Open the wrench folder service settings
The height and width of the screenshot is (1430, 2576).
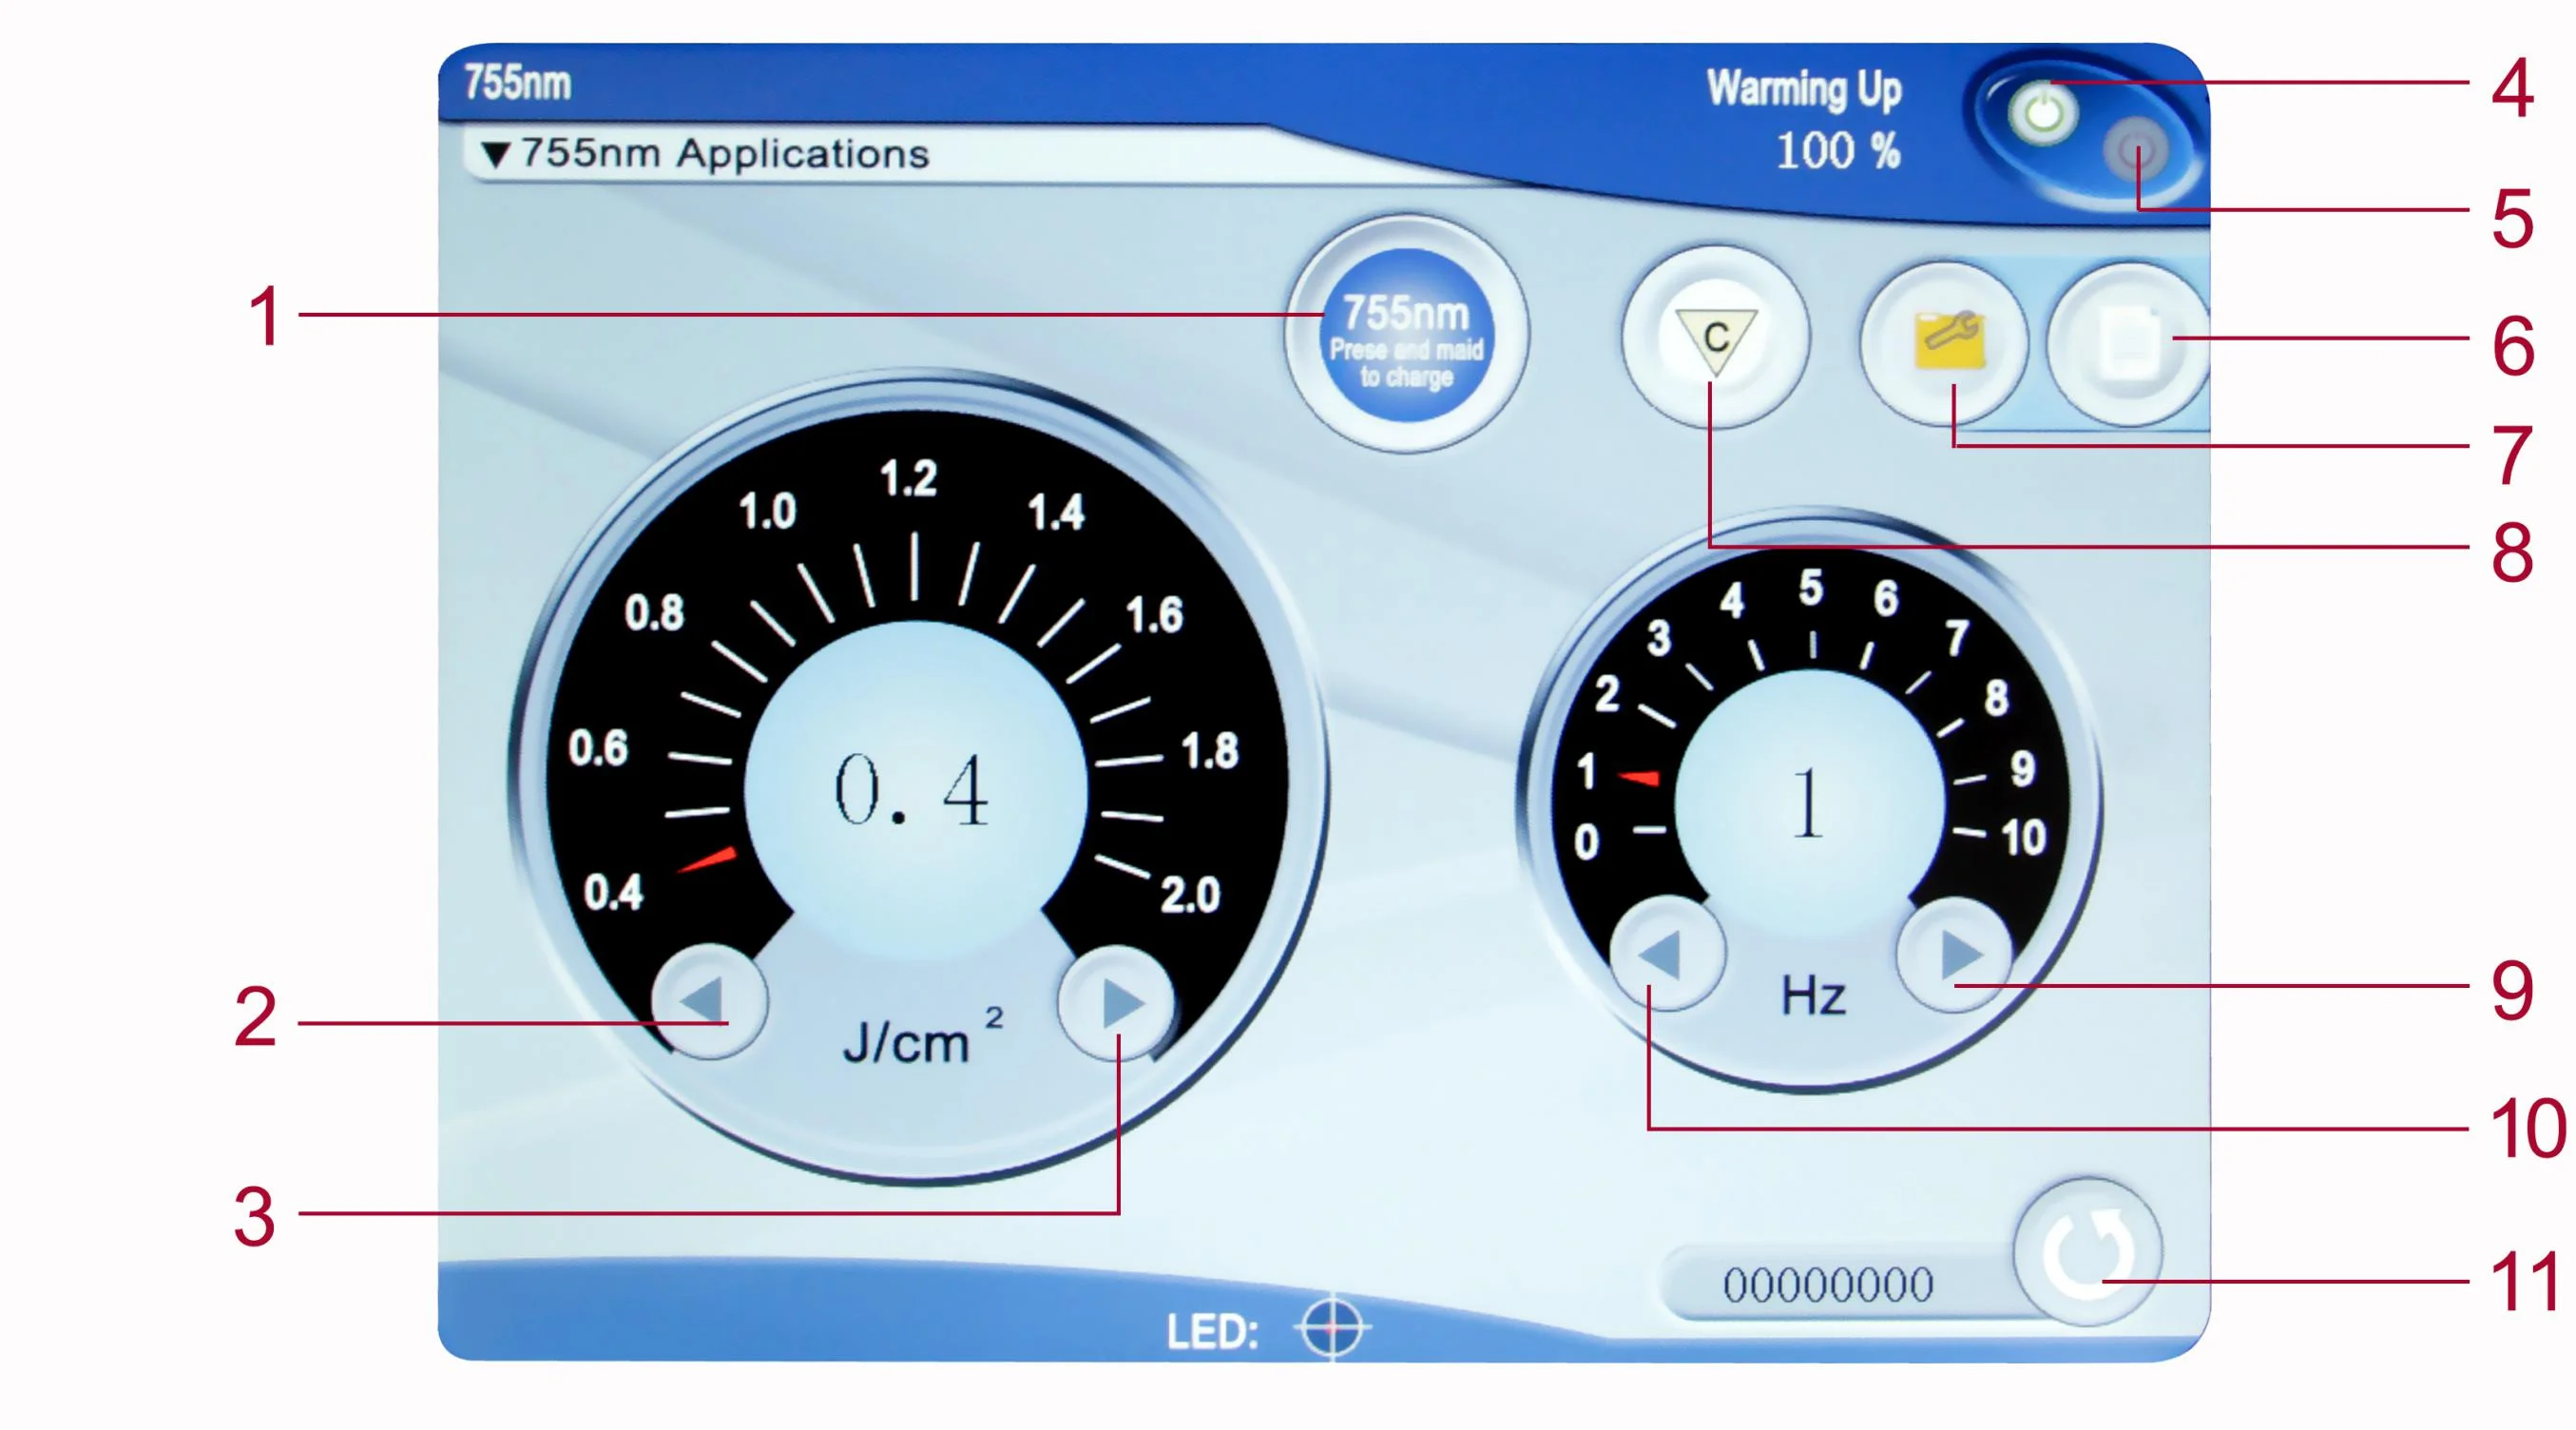(1946, 343)
